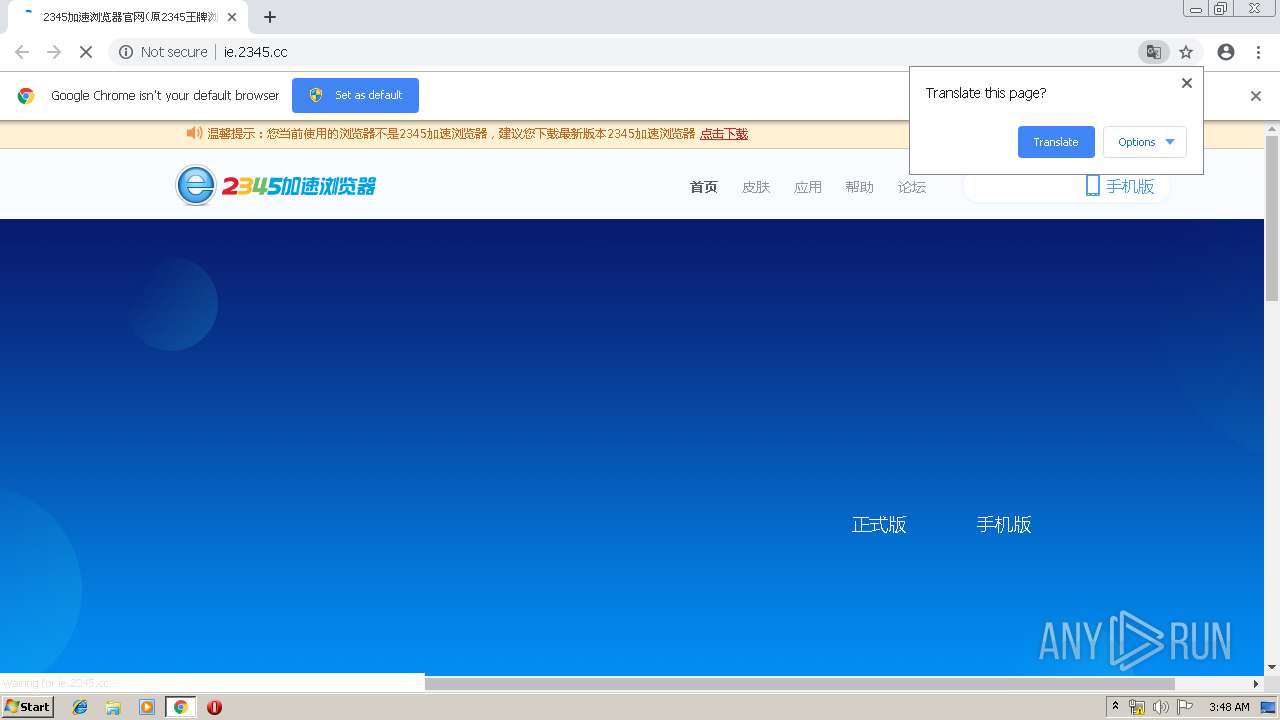Open Chrome three-dot menu
Image resolution: width=1280 pixels, height=720 pixels.
pyautogui.click(x=1258, y=52)
